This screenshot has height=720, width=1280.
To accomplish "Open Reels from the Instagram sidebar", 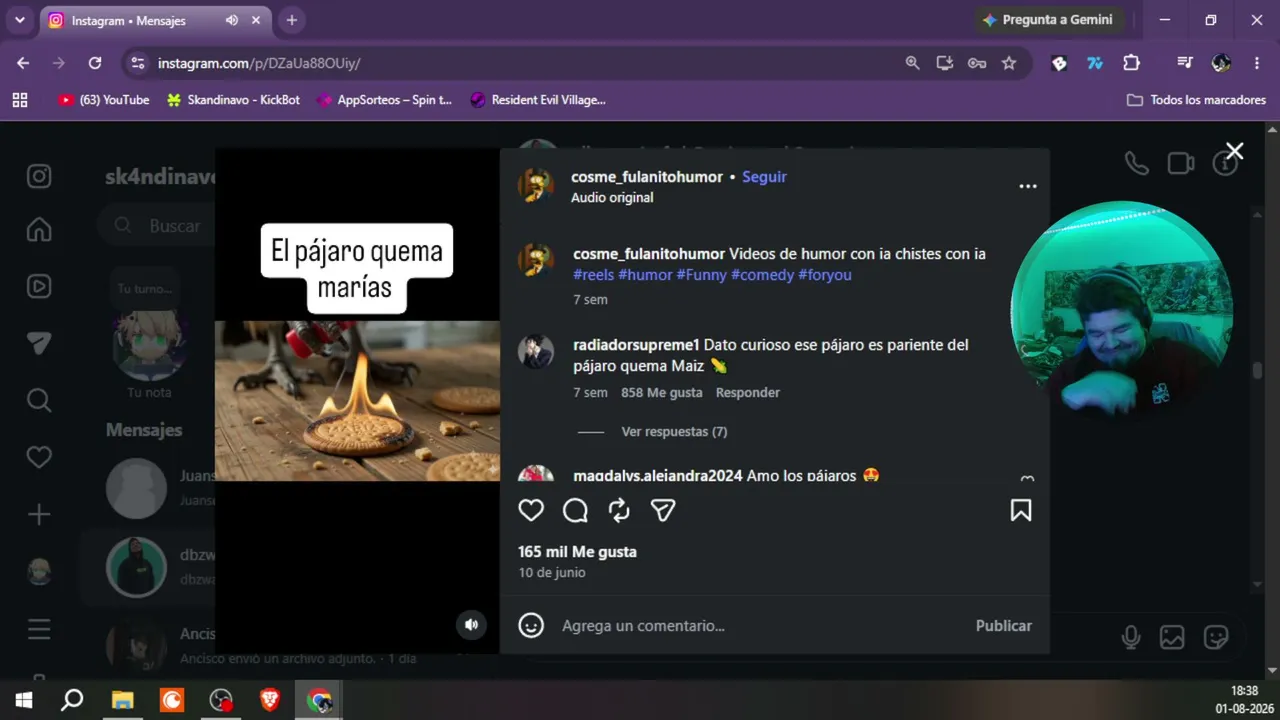I will click(x=39, y=286).
